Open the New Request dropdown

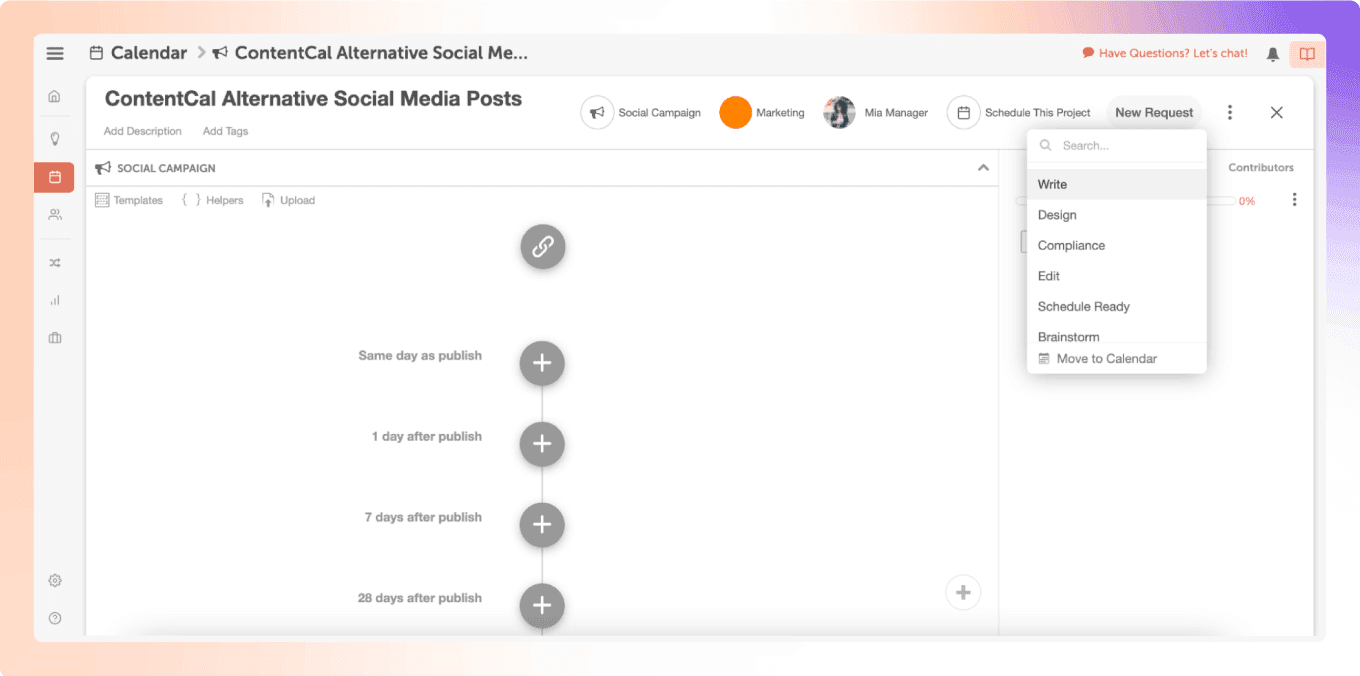(x=1154, y=113)
